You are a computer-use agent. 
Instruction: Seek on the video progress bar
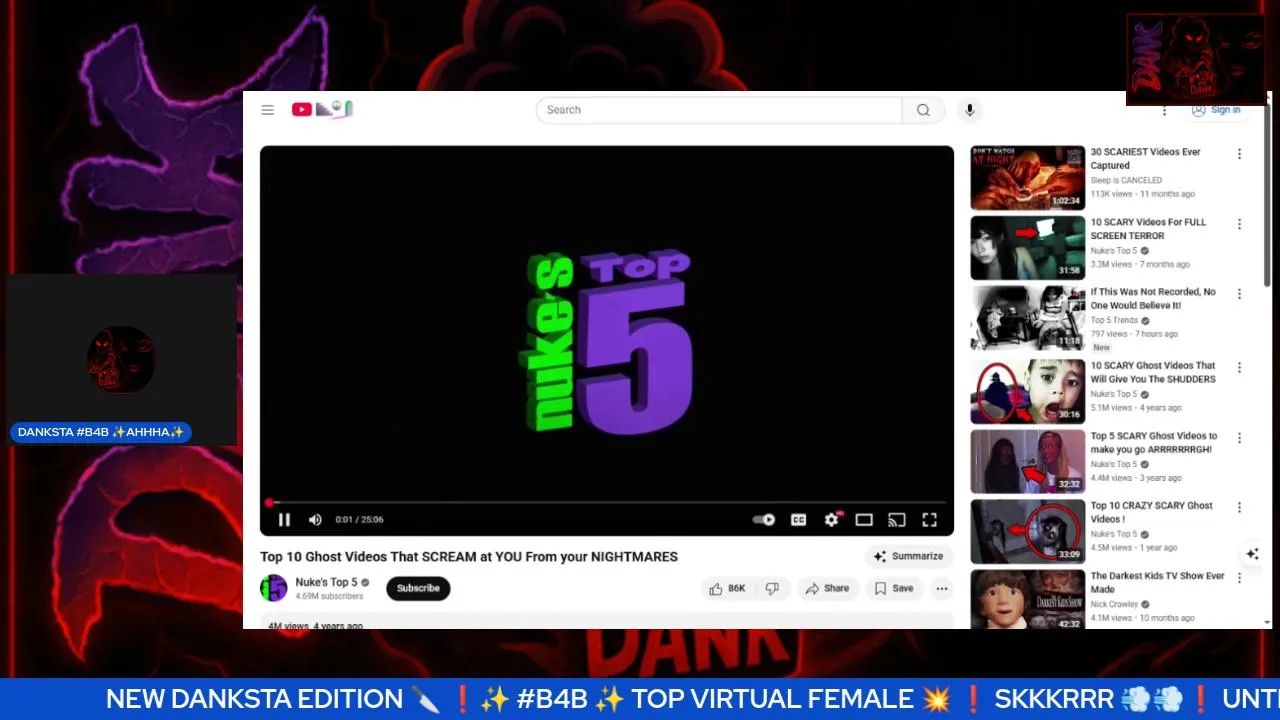[x=607, y=503]
